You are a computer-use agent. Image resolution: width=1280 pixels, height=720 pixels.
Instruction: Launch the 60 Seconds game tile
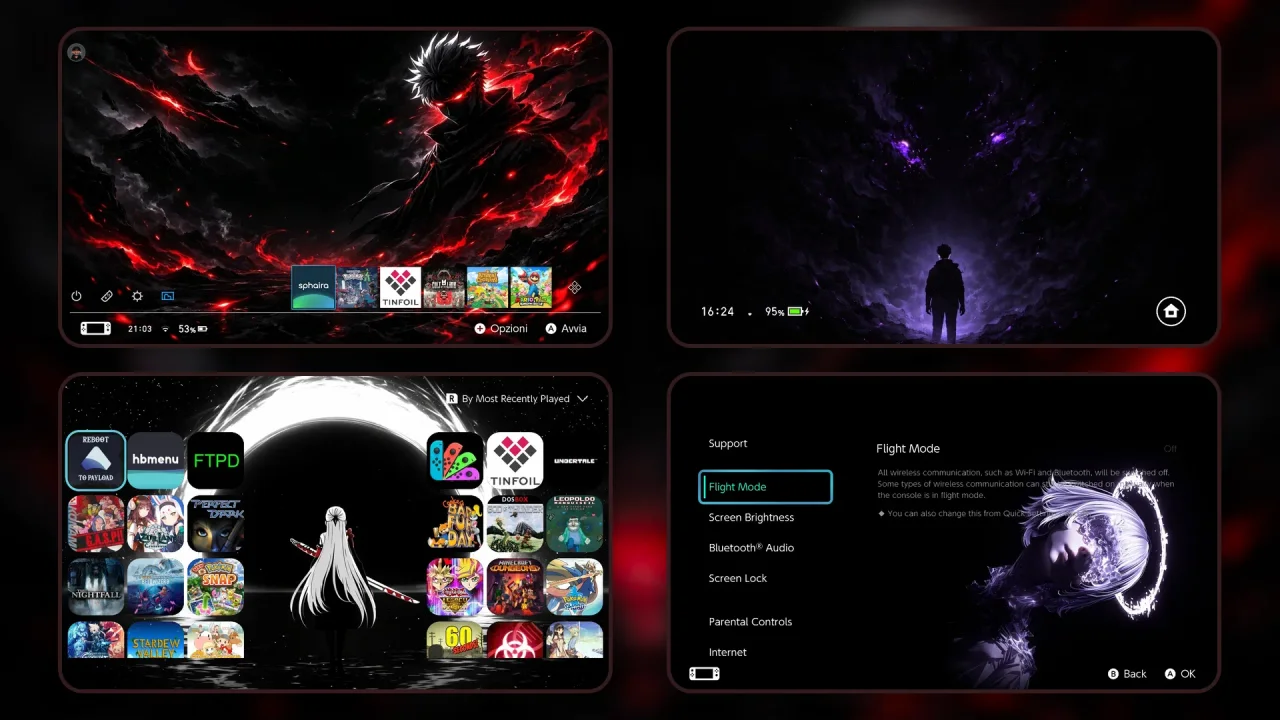[x=455, y=640]
